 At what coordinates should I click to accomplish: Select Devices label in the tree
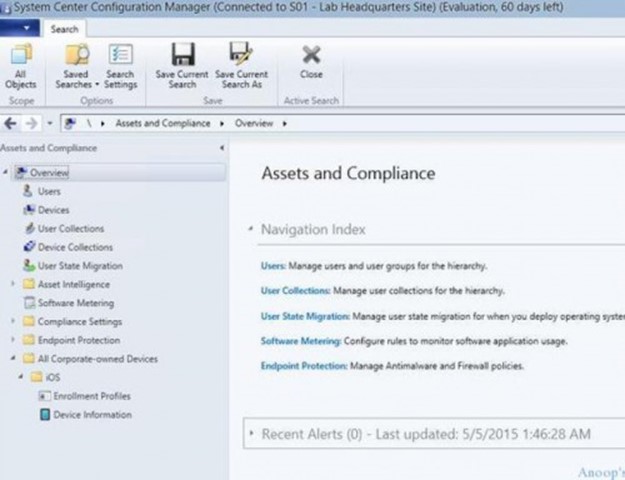pyautogui.click(x=53, y=210)
